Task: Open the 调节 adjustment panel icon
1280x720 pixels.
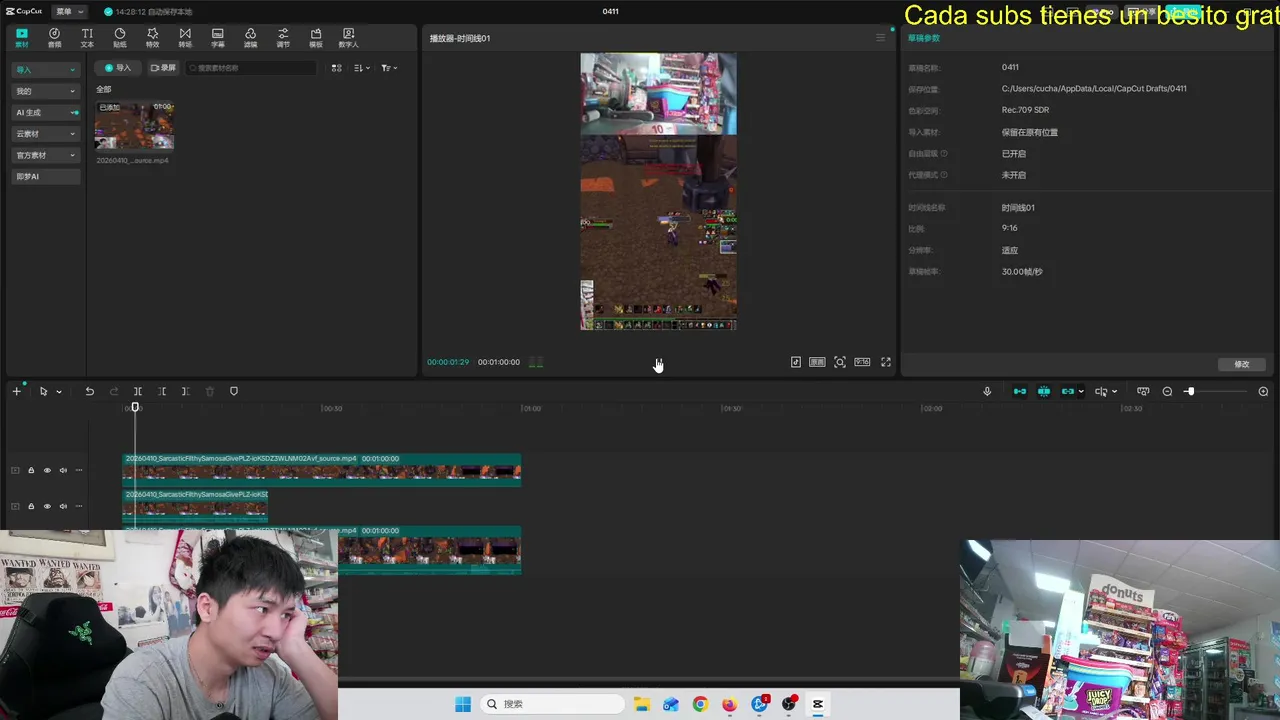Action: [x=283, y=38]
